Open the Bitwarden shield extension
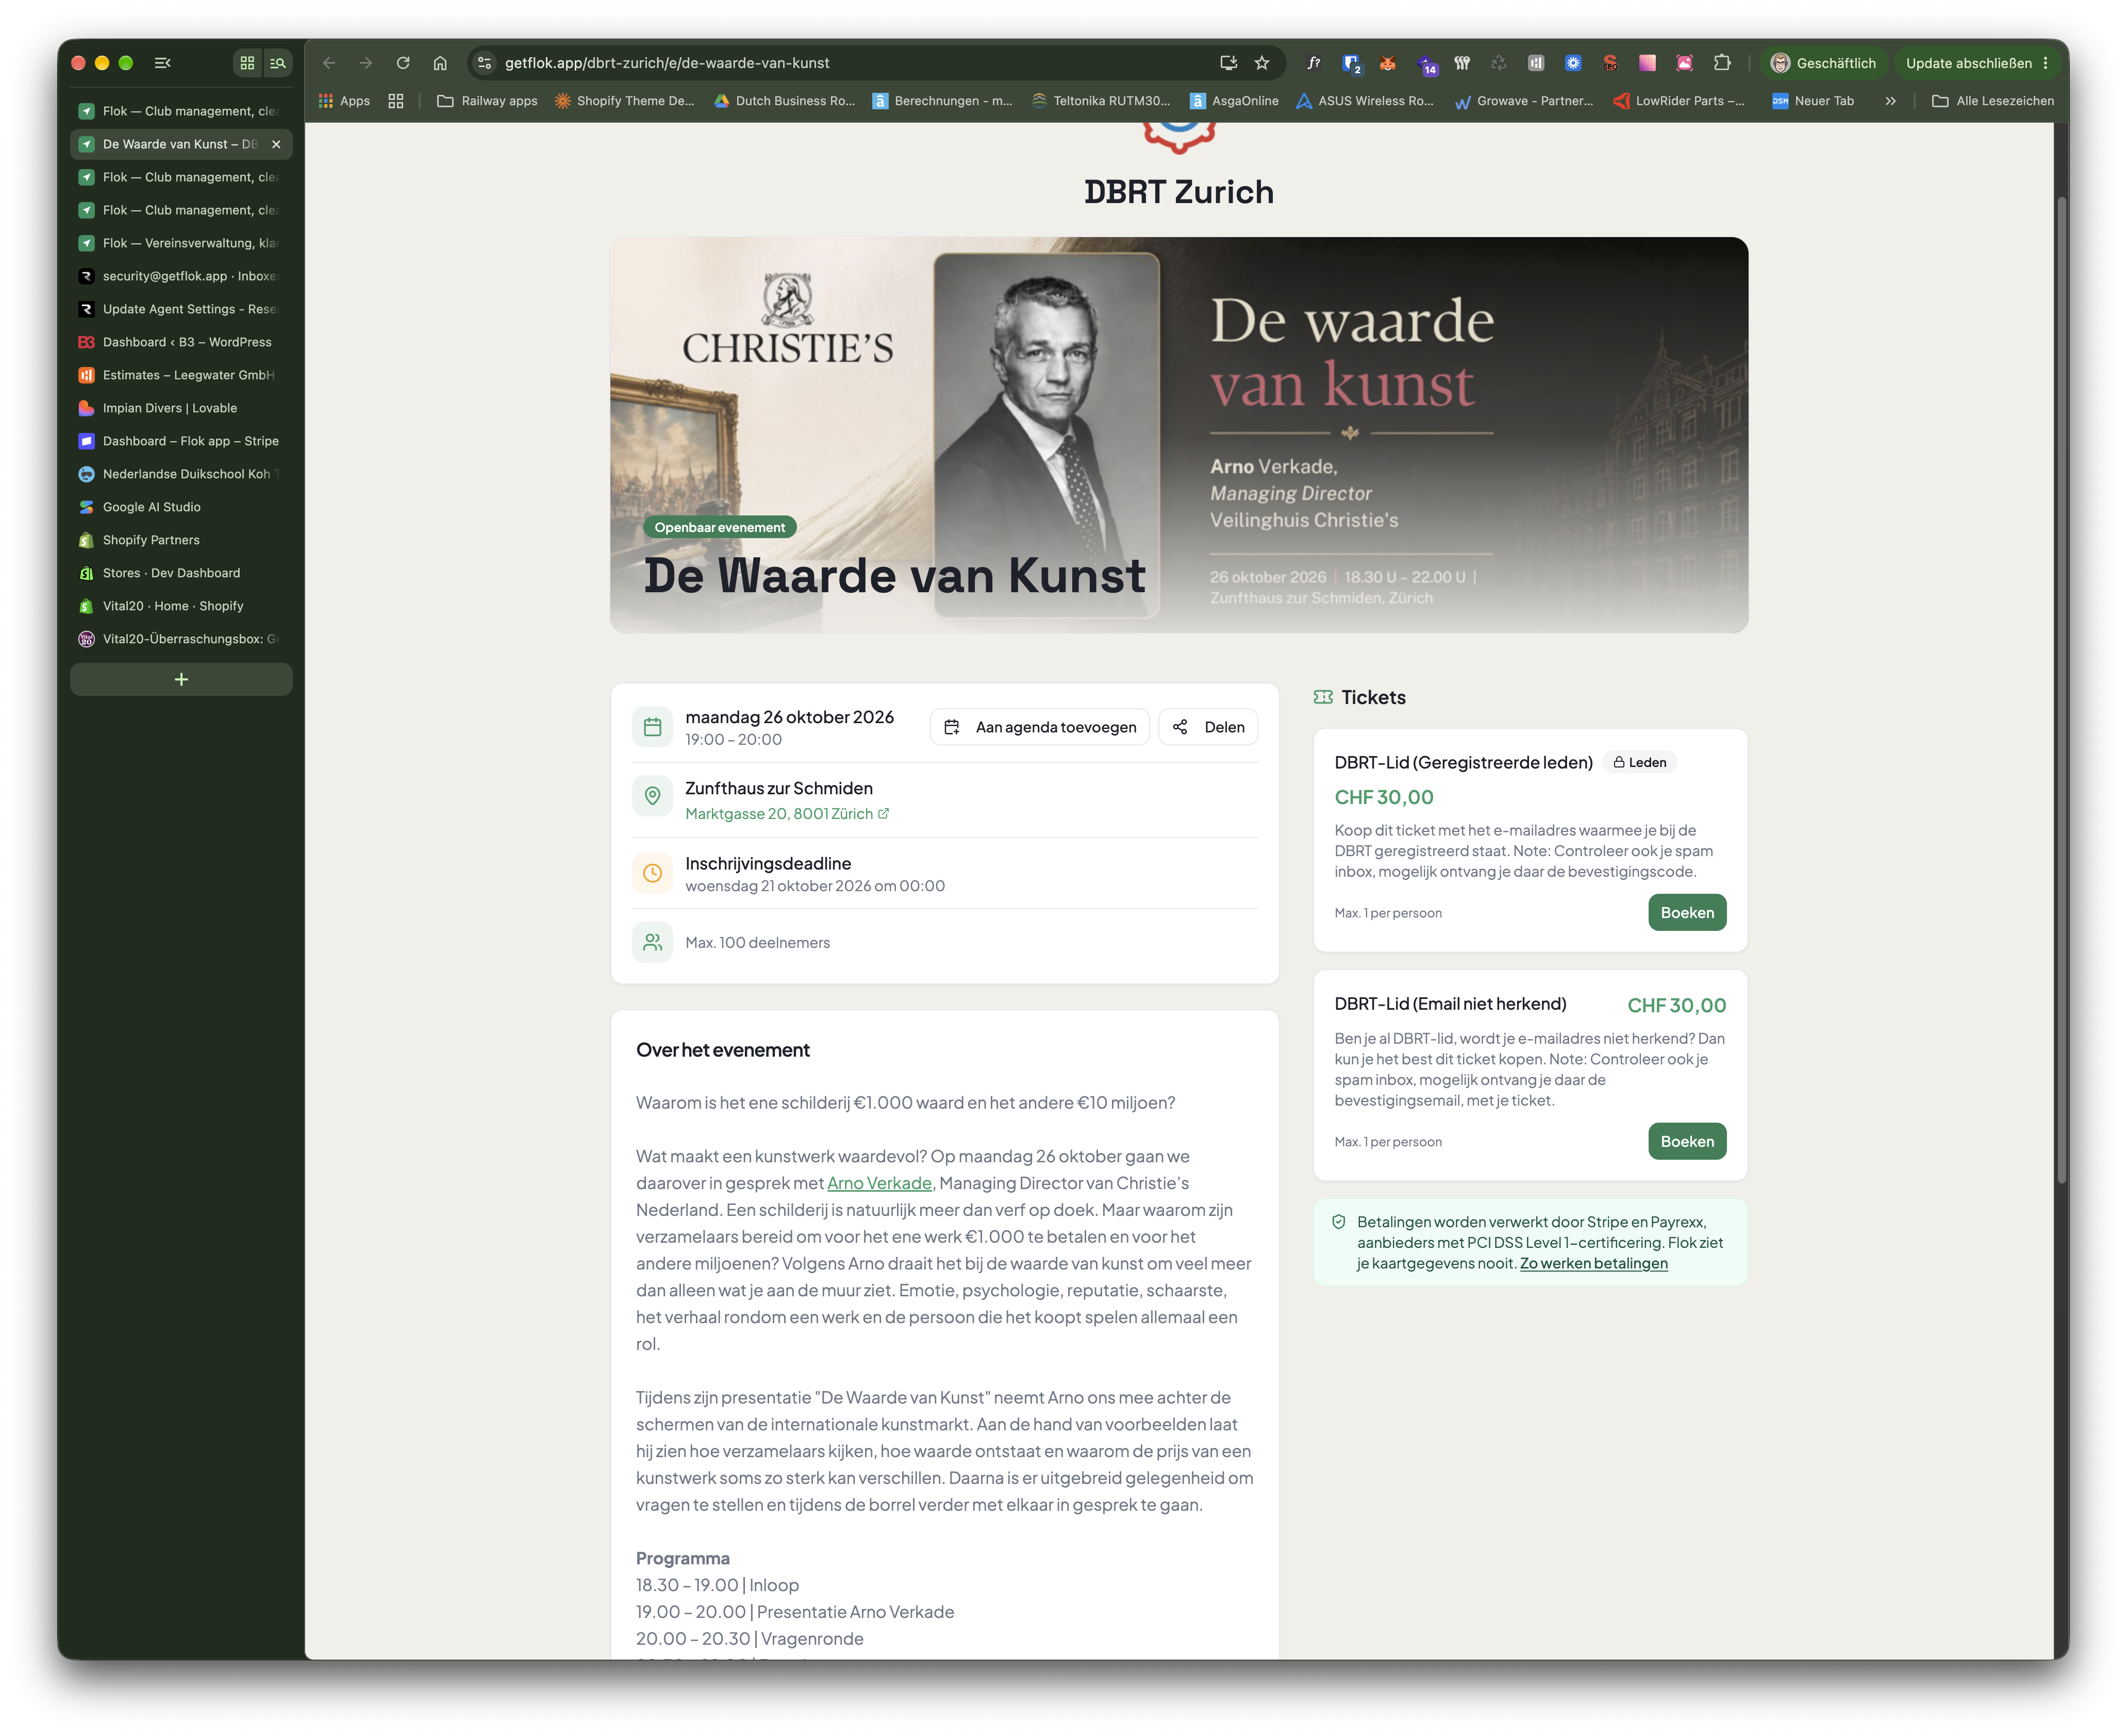The height and width of the screenshot is (1736, 2127). (x=1351, y=63)
